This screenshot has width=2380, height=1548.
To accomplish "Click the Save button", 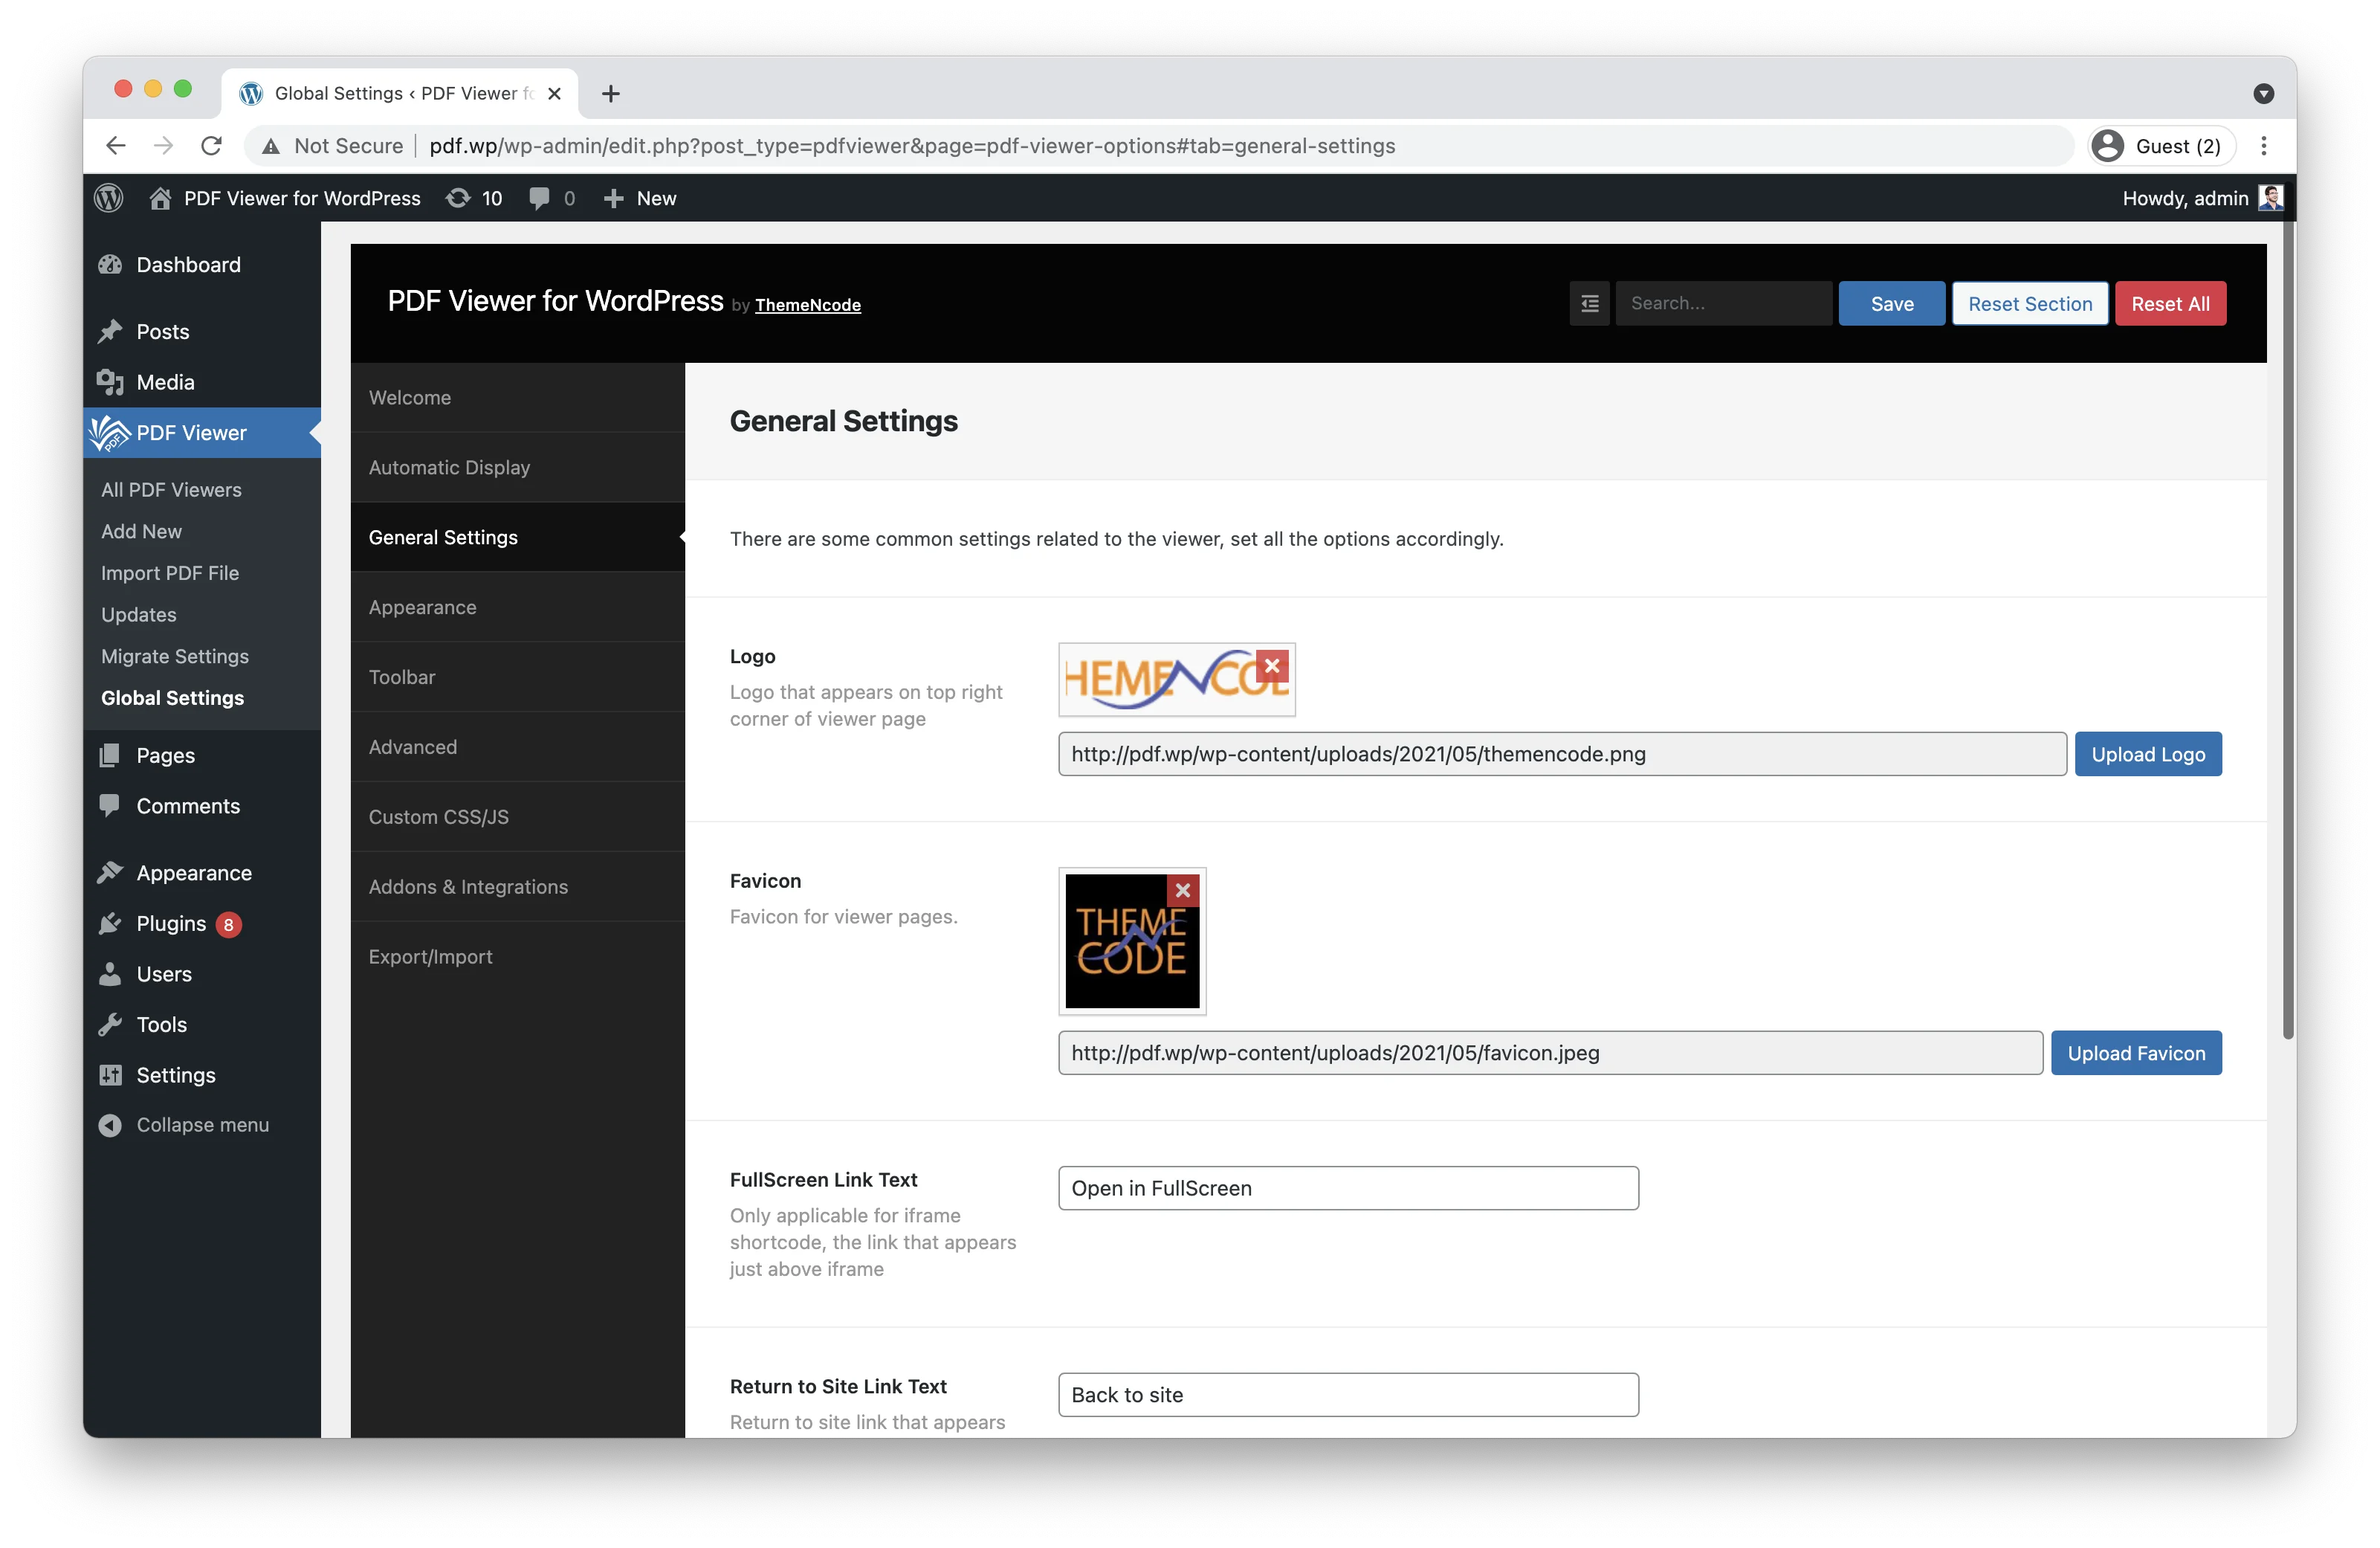I will tap(1890, 303).
